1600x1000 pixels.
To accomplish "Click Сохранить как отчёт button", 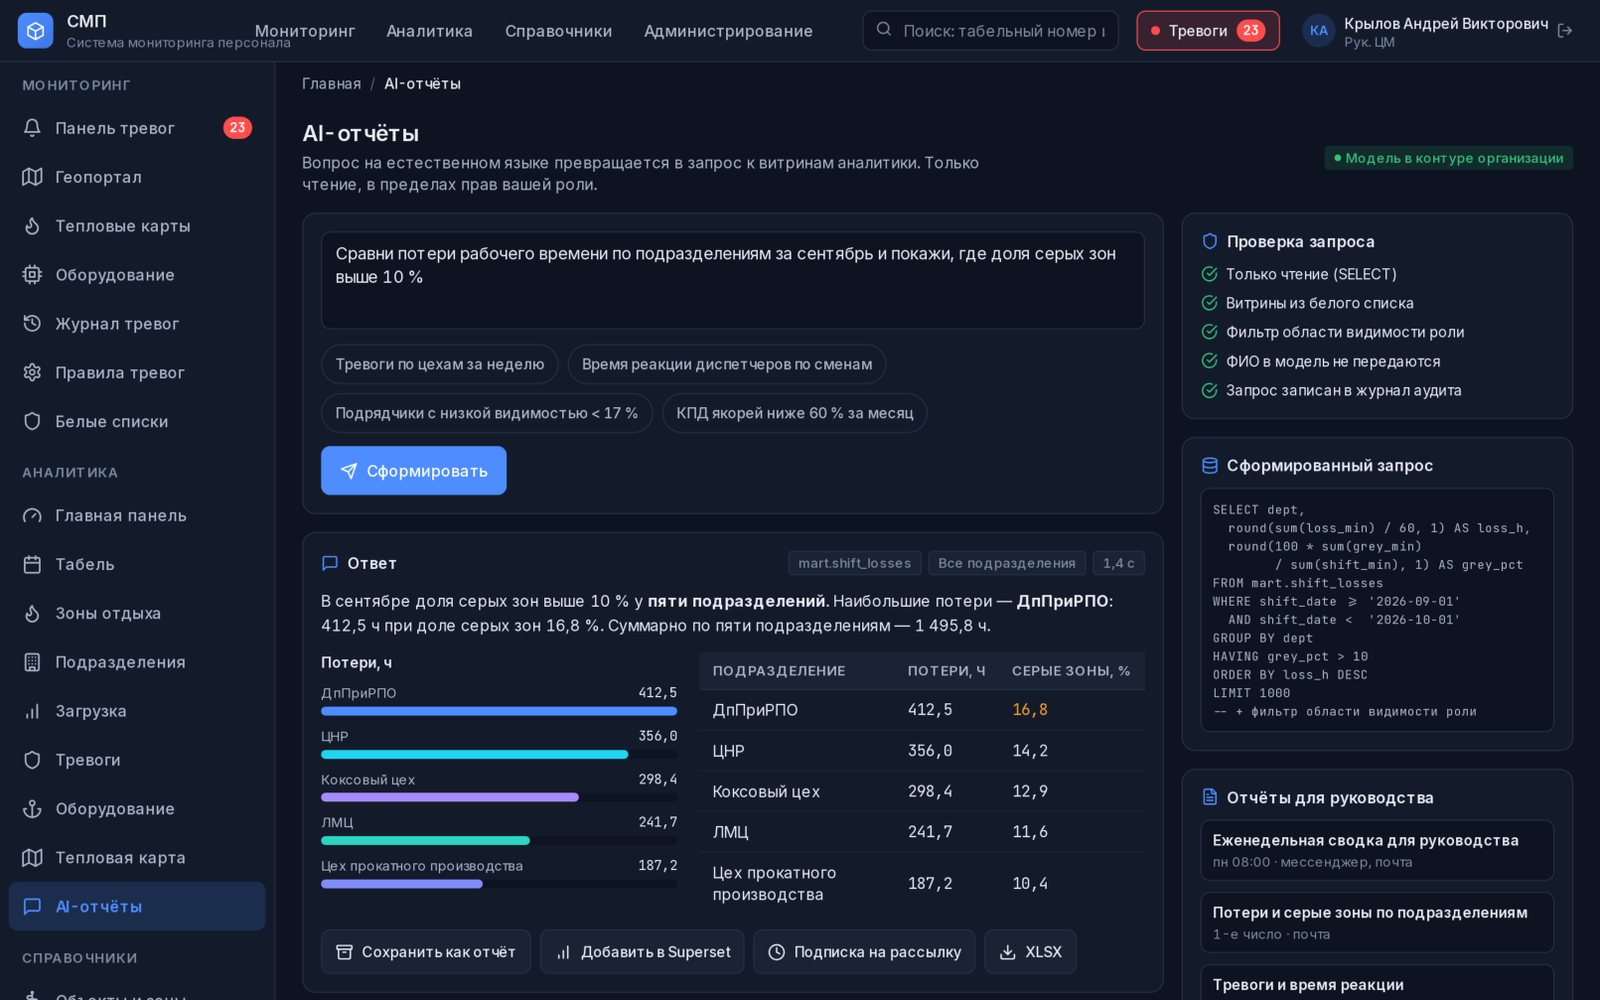I will click(x=426, y=952).
